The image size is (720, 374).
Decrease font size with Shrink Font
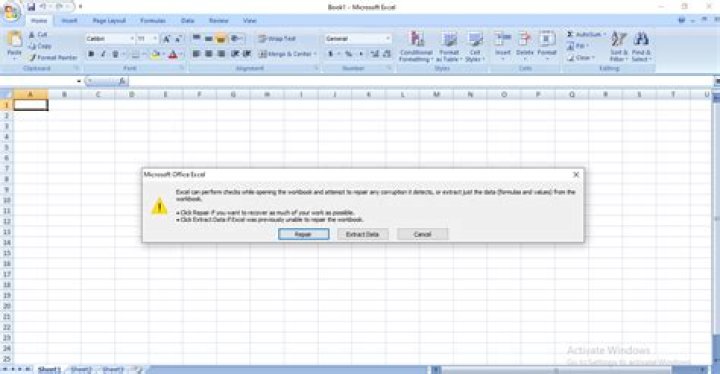pyautogui.click(x=178, y=39)
